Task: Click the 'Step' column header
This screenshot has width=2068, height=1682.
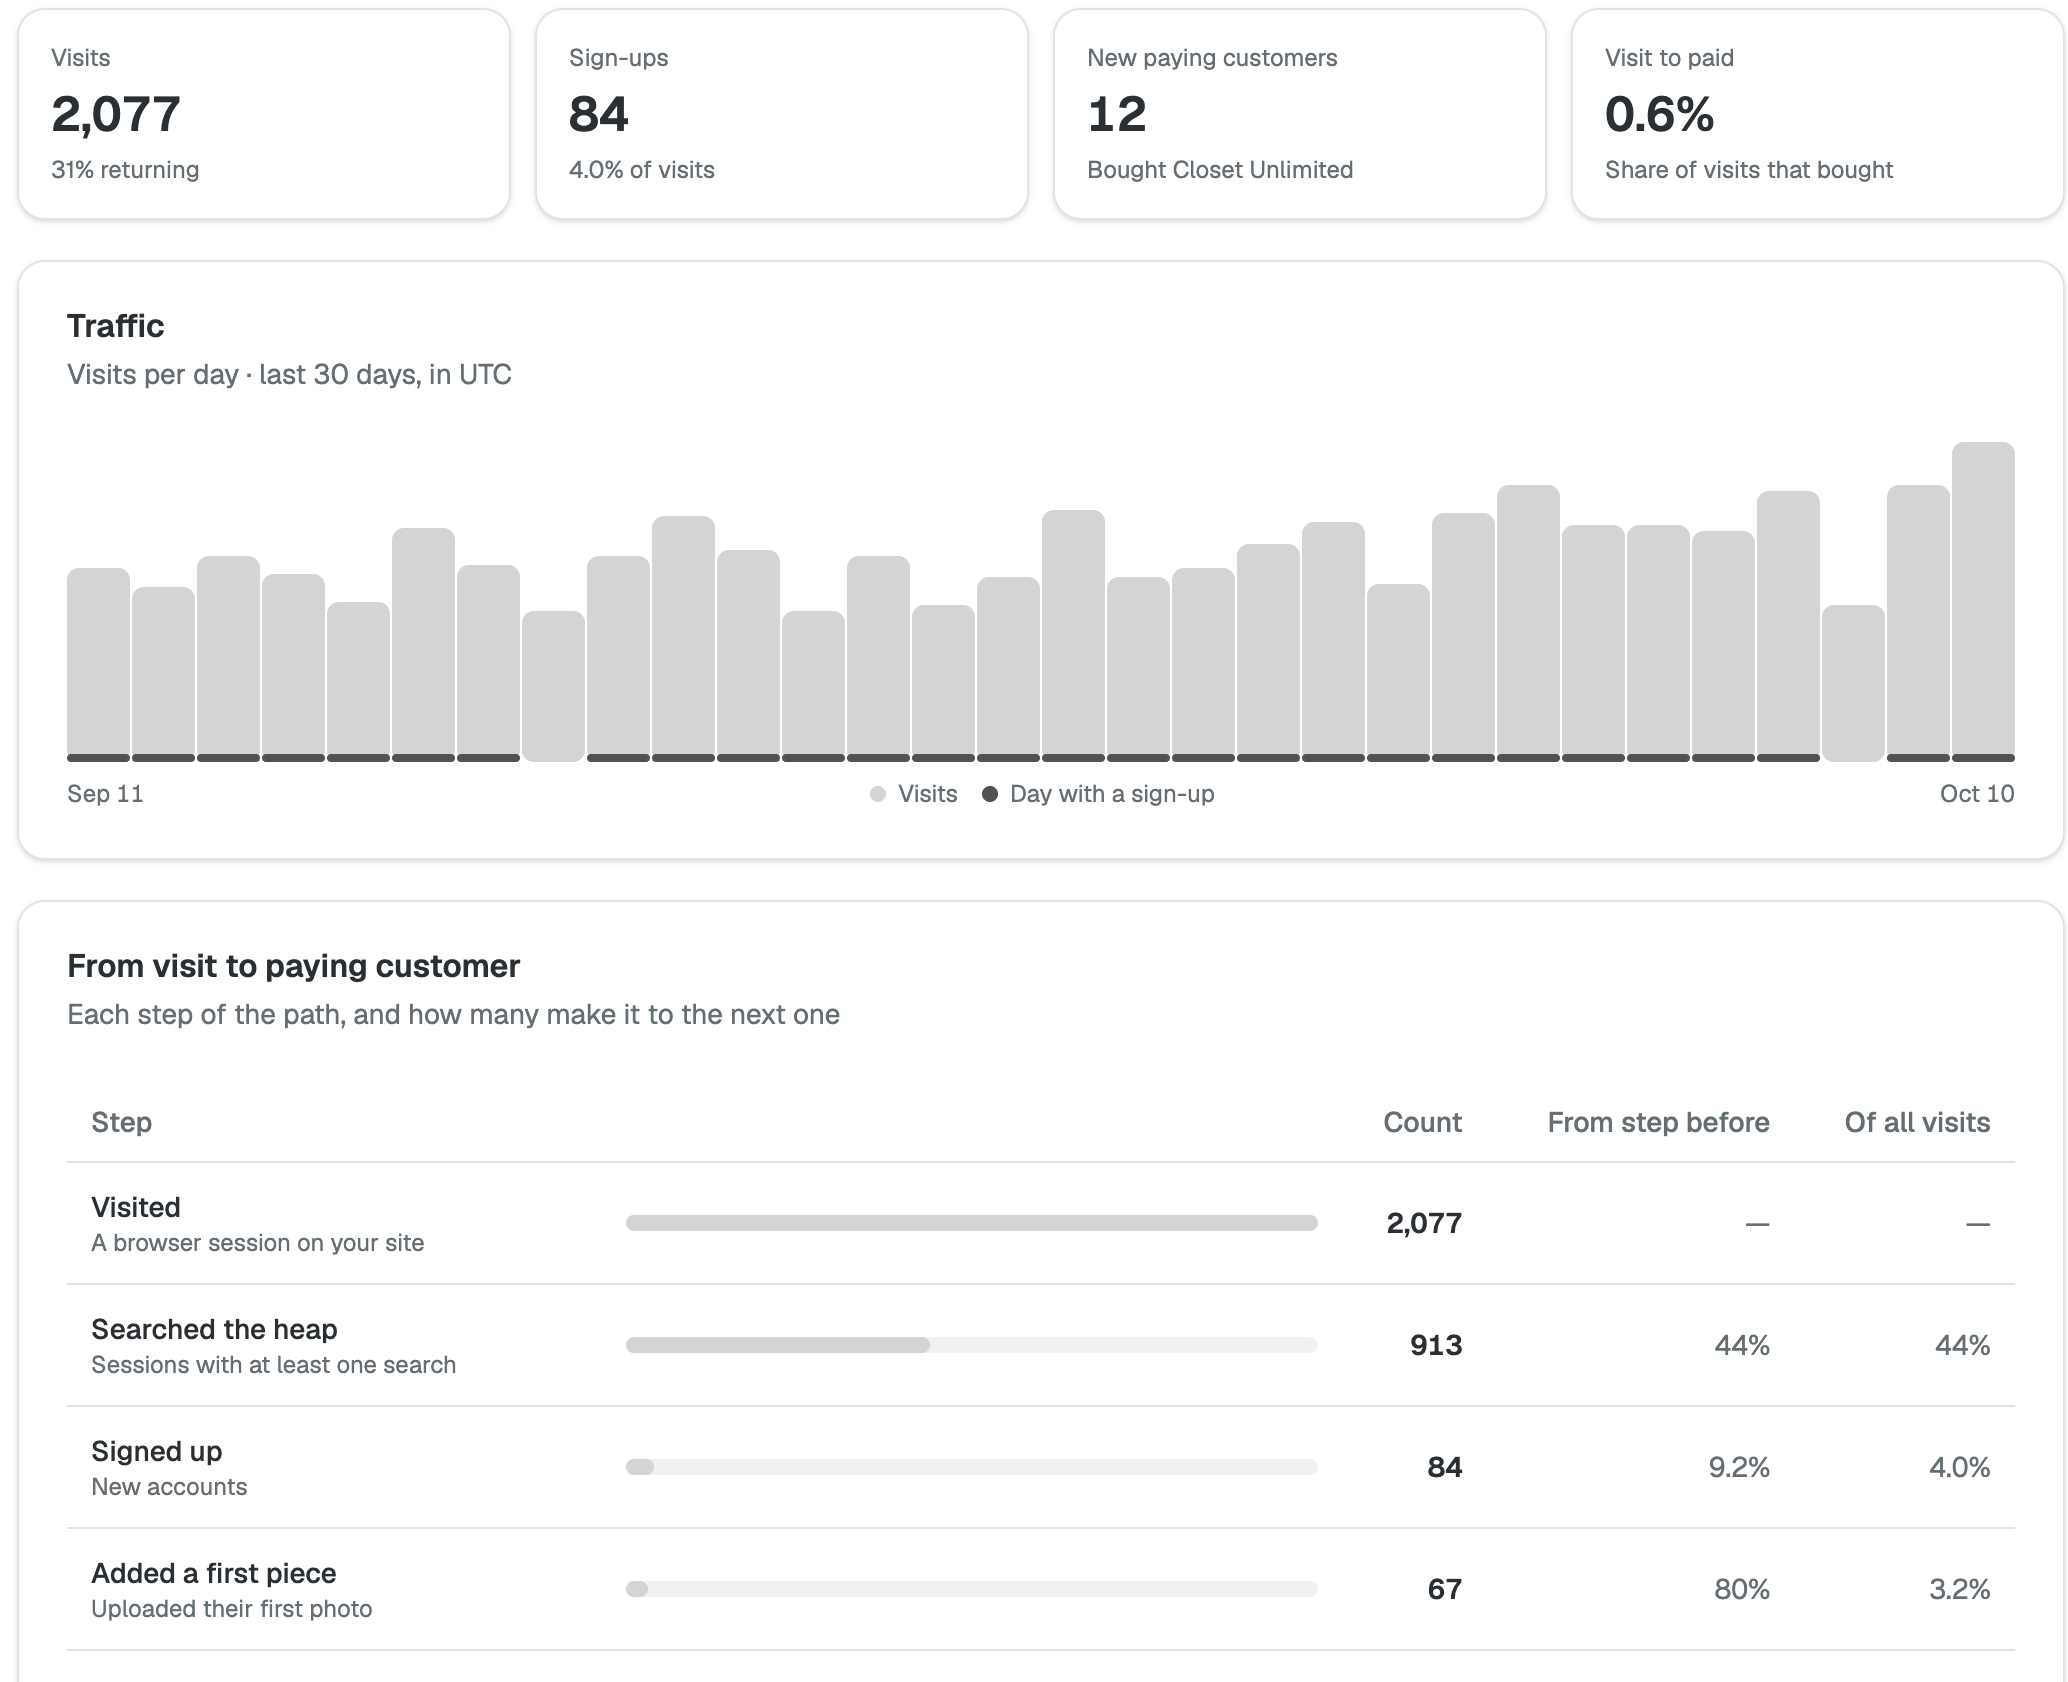Action: [122, 1122]
